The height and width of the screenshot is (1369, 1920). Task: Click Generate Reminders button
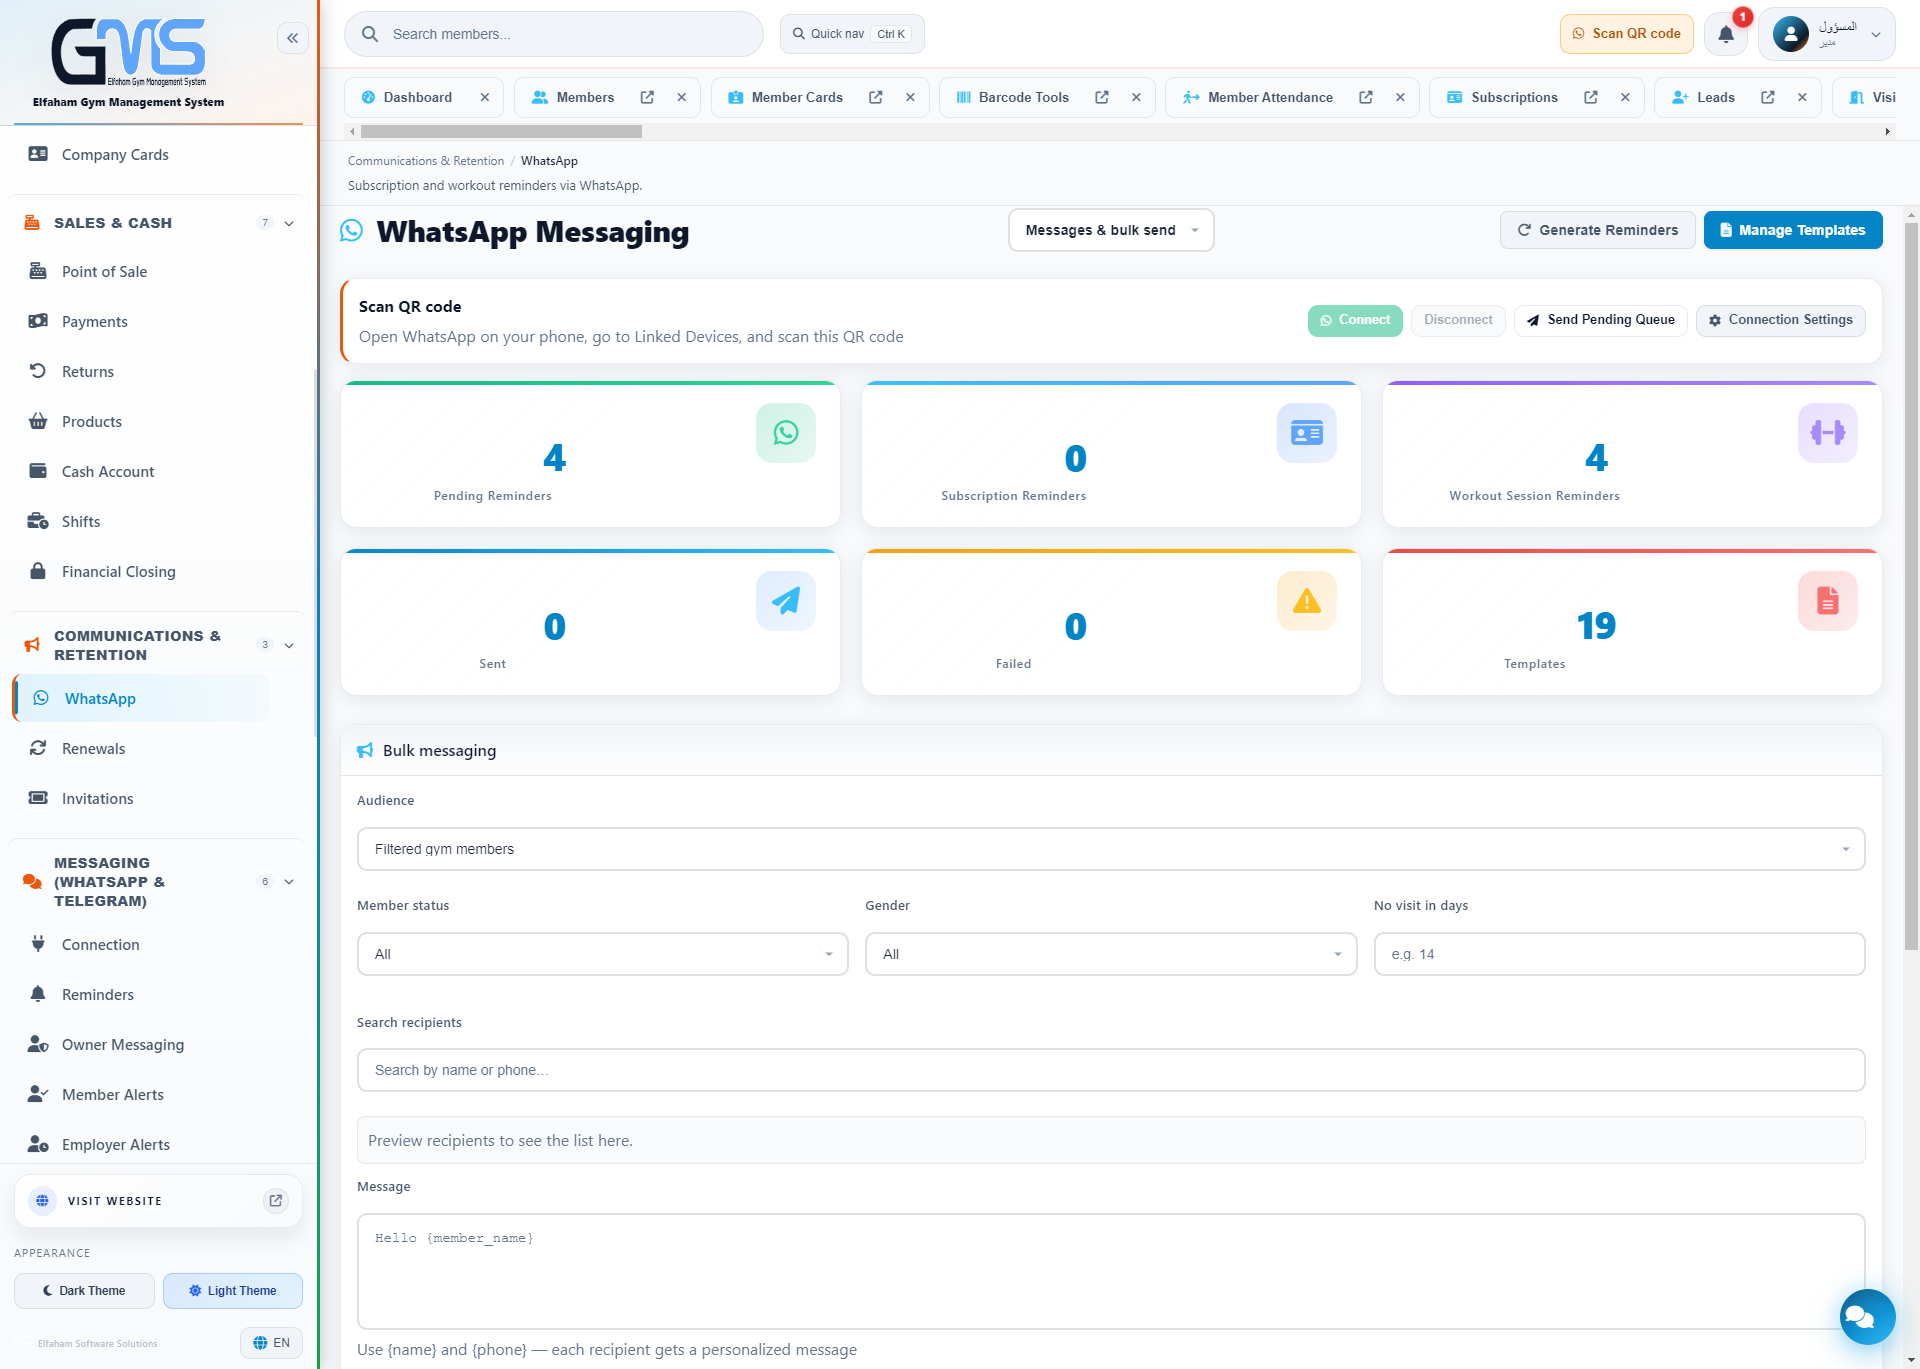(x=1597, y=230)
